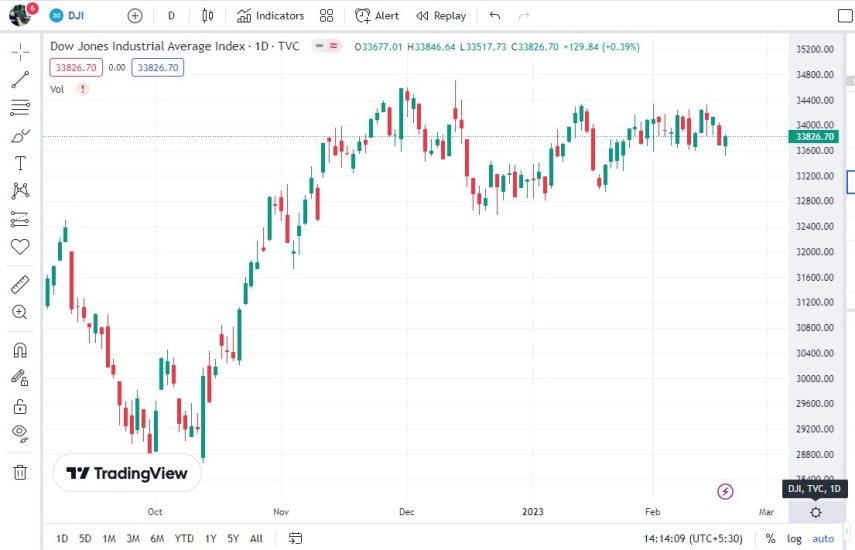Screen dimensions: 855x550
Task: Toggle hide all drawings eye icon
Action: click(20, 433)
